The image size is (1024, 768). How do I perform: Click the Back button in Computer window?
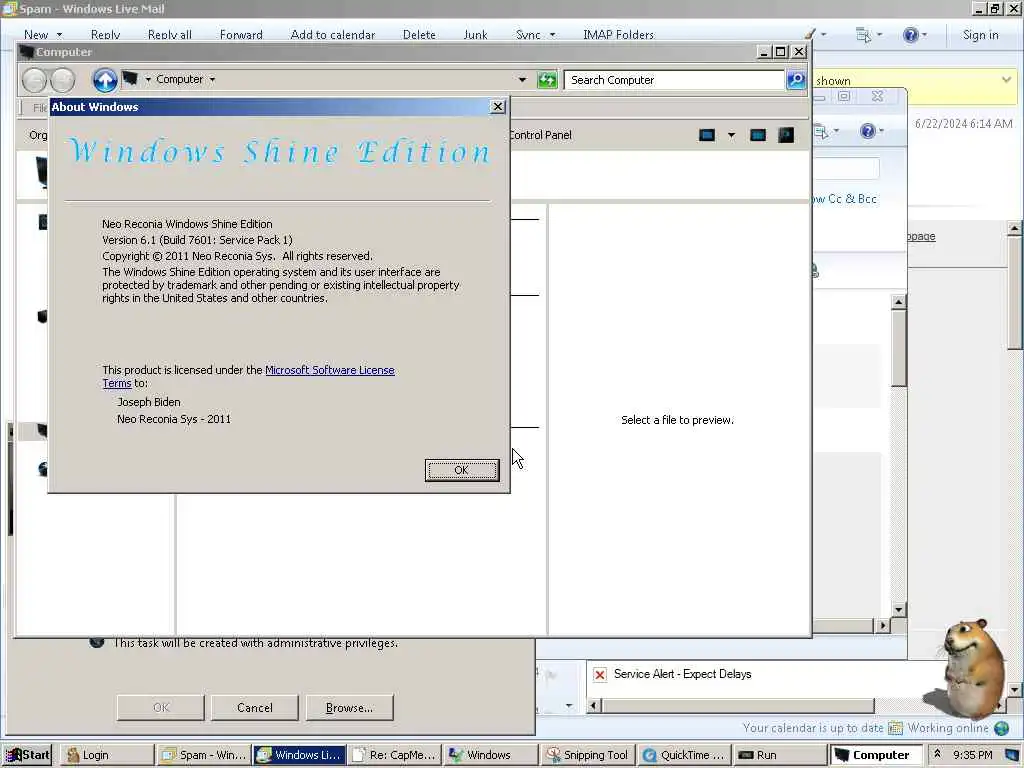pos(35,80)
